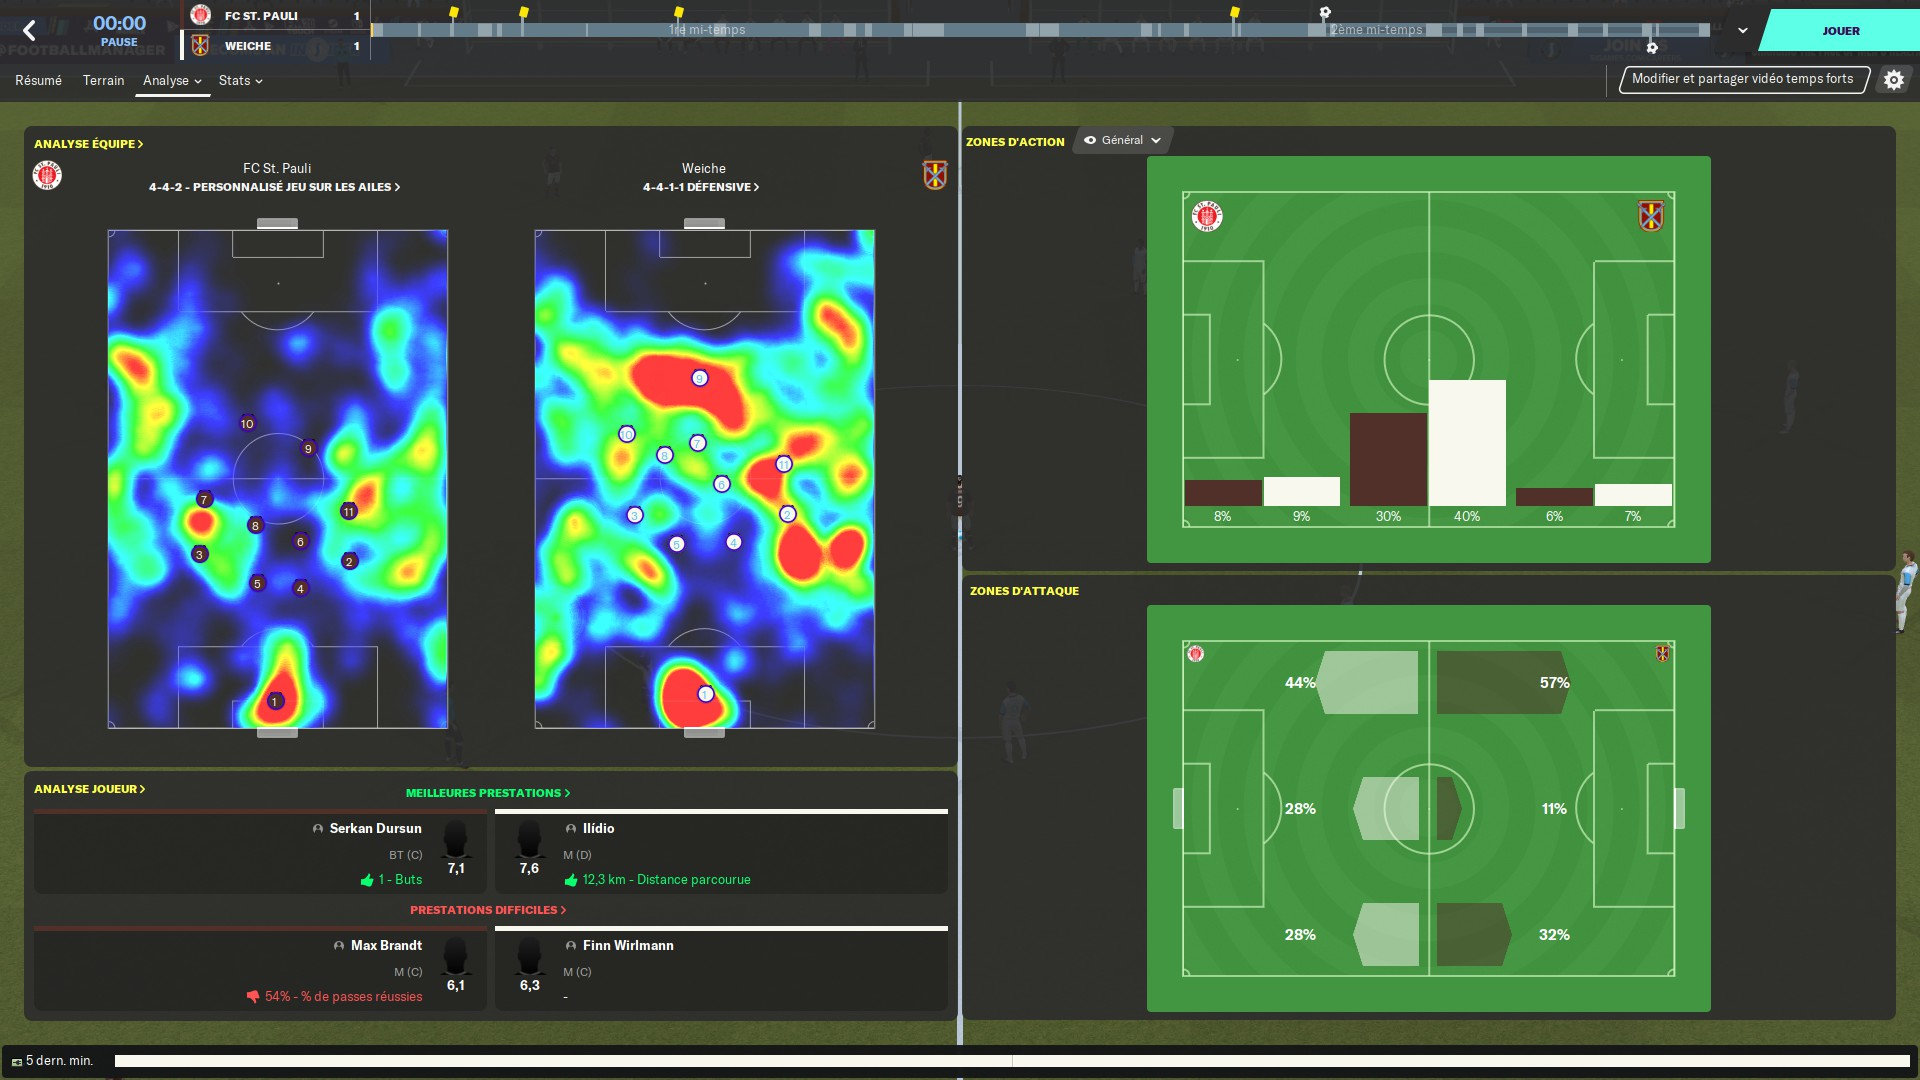This screenshot has height=1080, width=1920.
Task: Expand the chevron left of JOUER
Action: [1742, 31]
